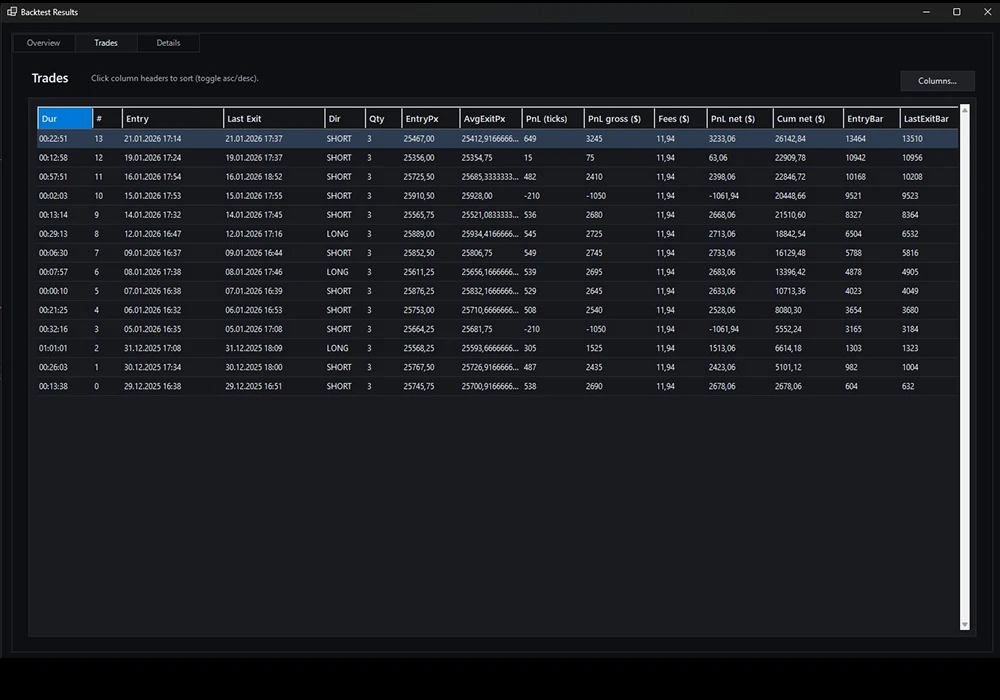Switch to the Trades tab

(106, 43)
